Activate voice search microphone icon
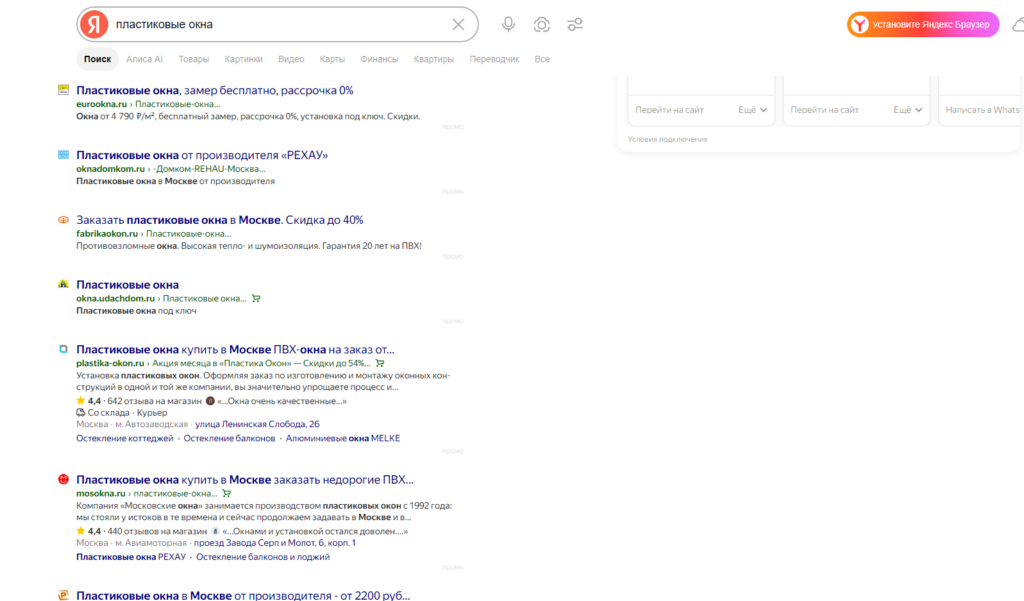The height and width of the screenshot is (601, 1024). point(508,25)
